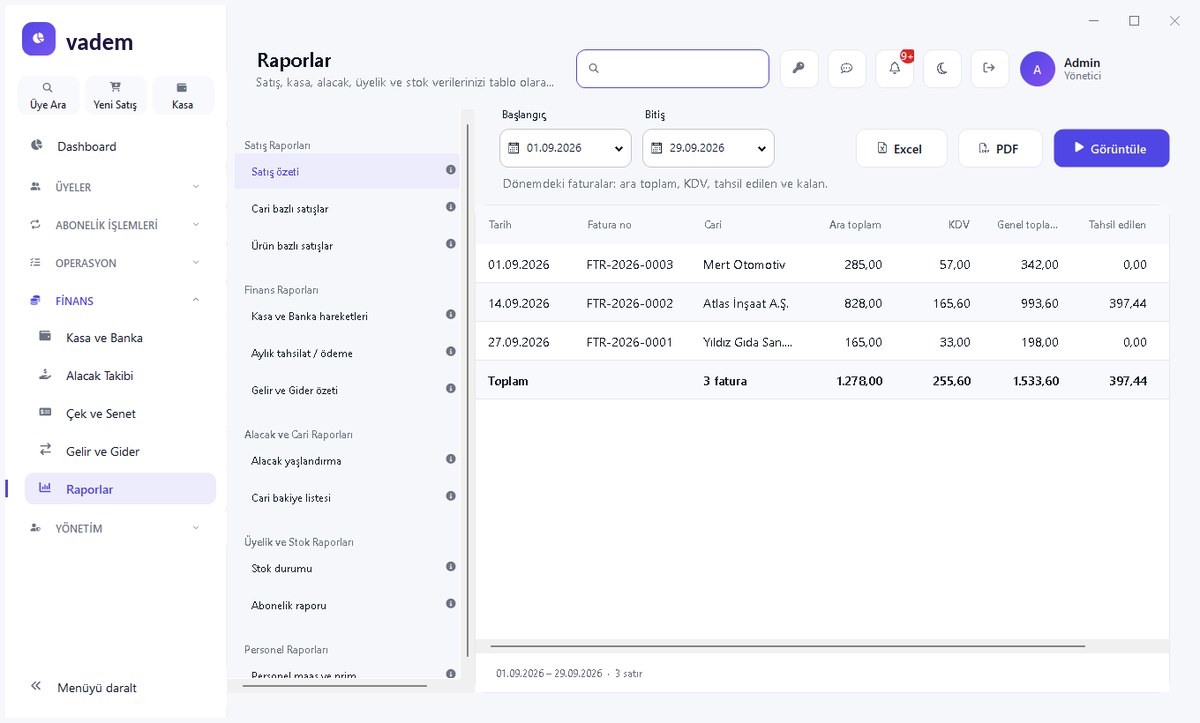Open Kasa ve Banka page
This screenshot has width=1200, height=723.
(x=120, y=338)
